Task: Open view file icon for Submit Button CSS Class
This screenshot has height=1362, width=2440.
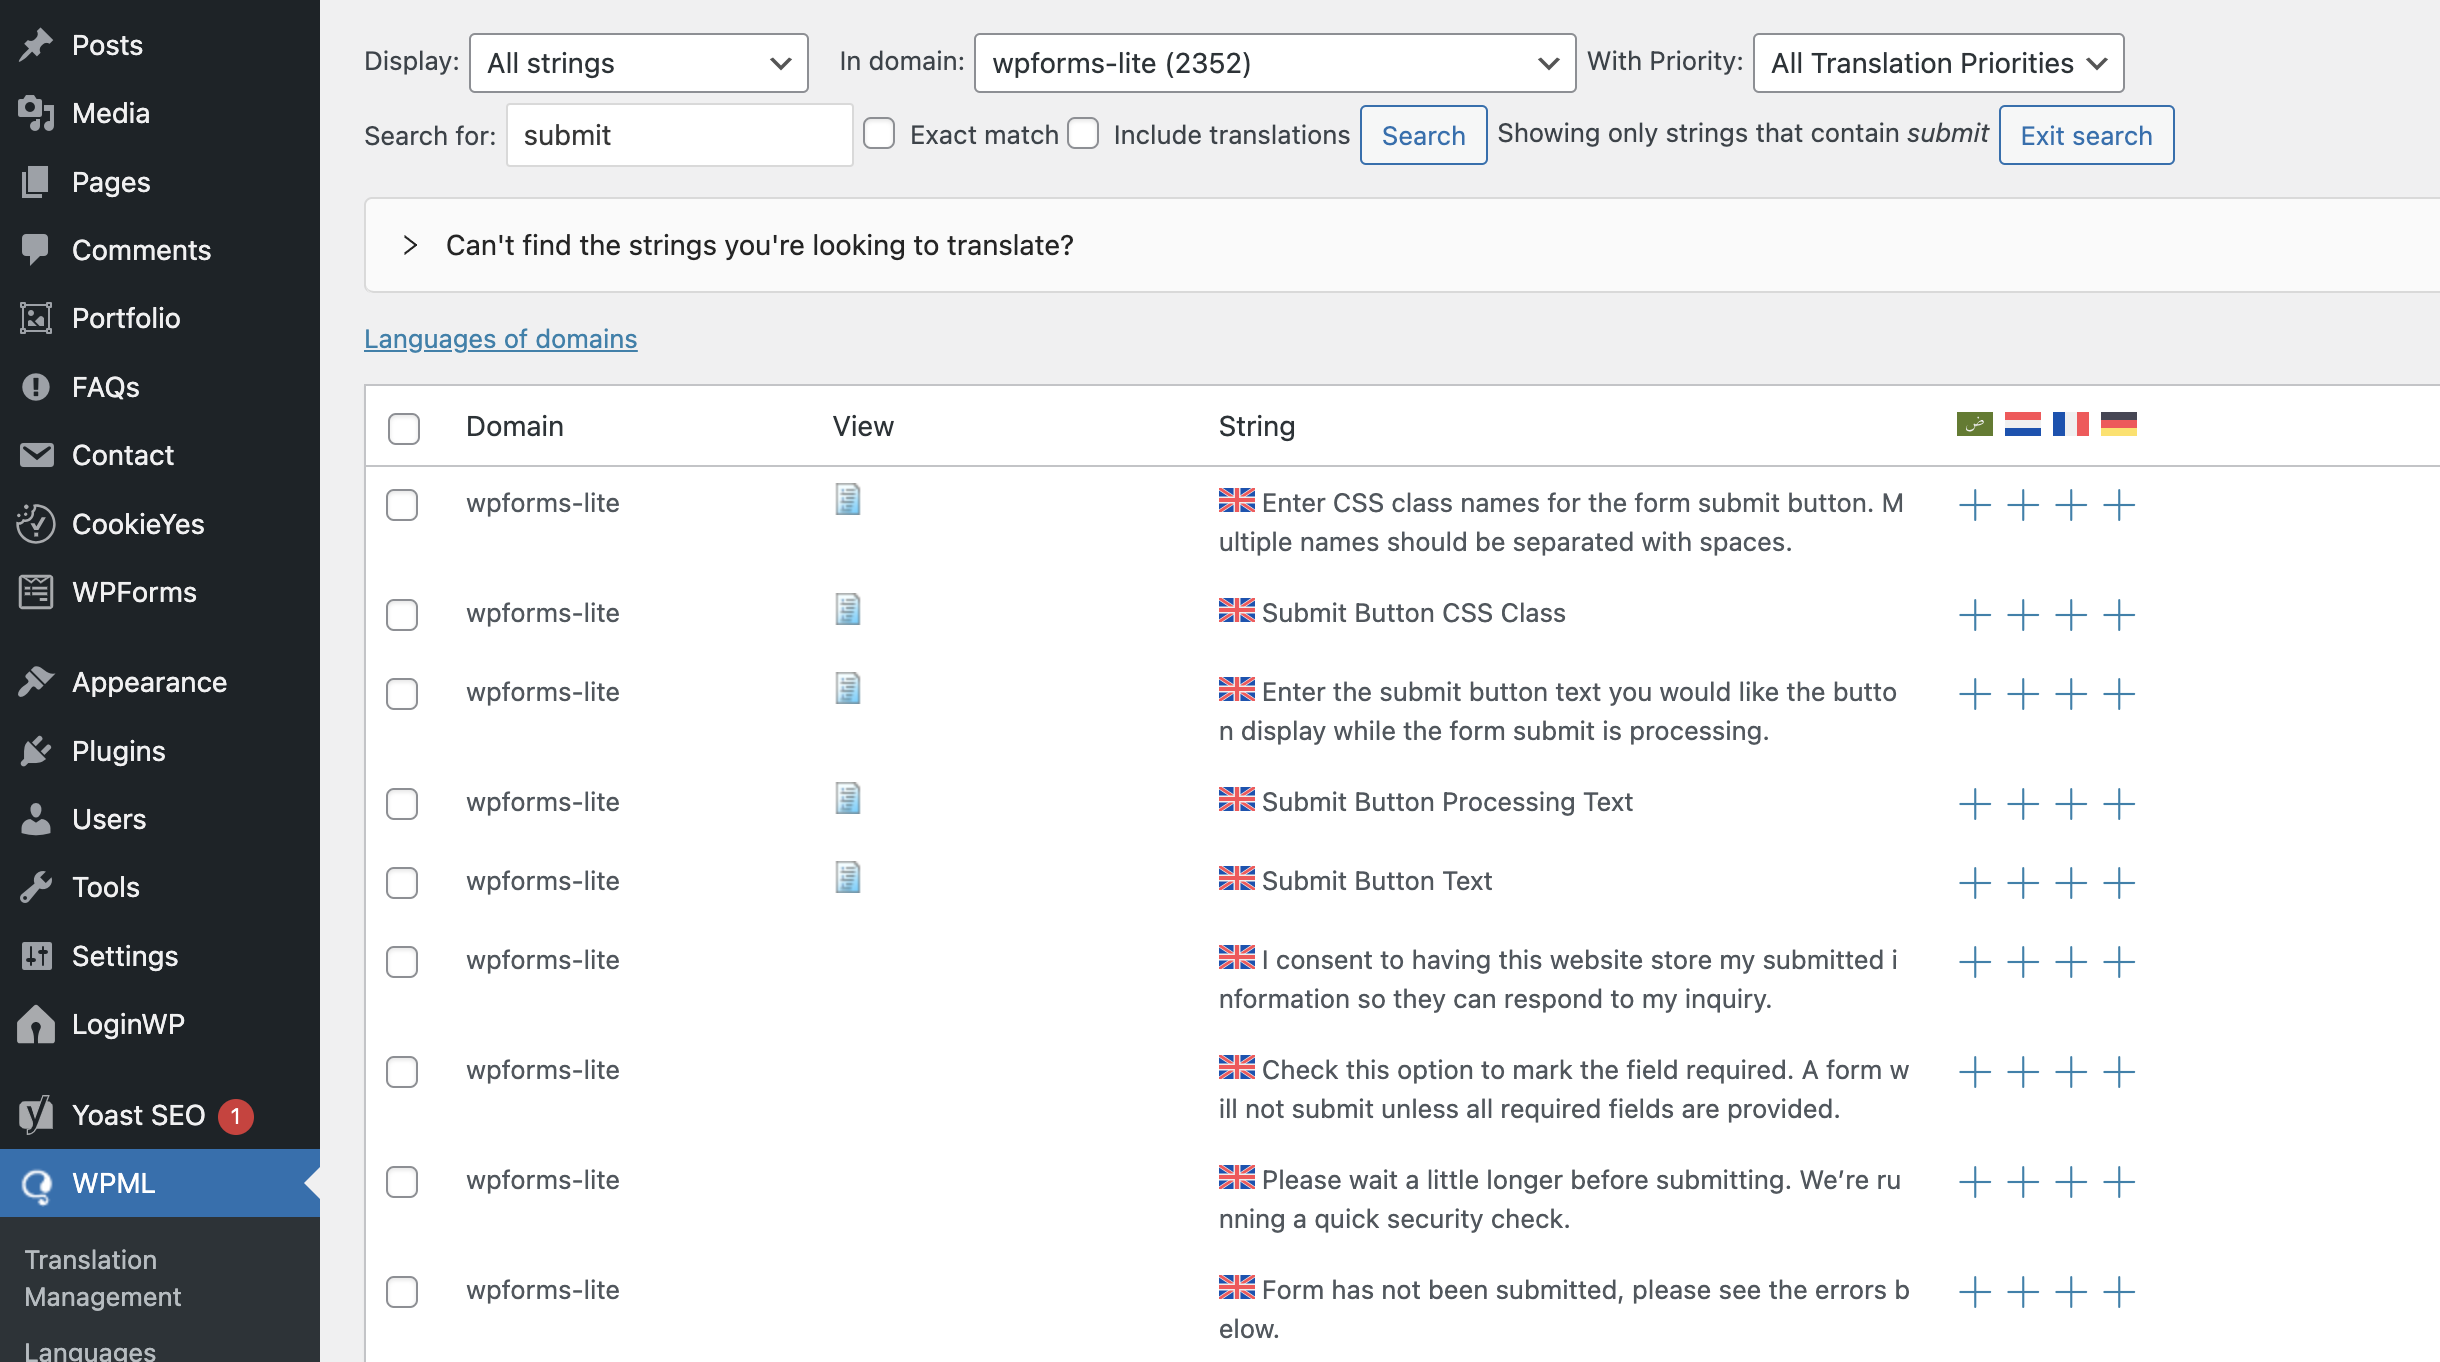Action: [848, 609]
